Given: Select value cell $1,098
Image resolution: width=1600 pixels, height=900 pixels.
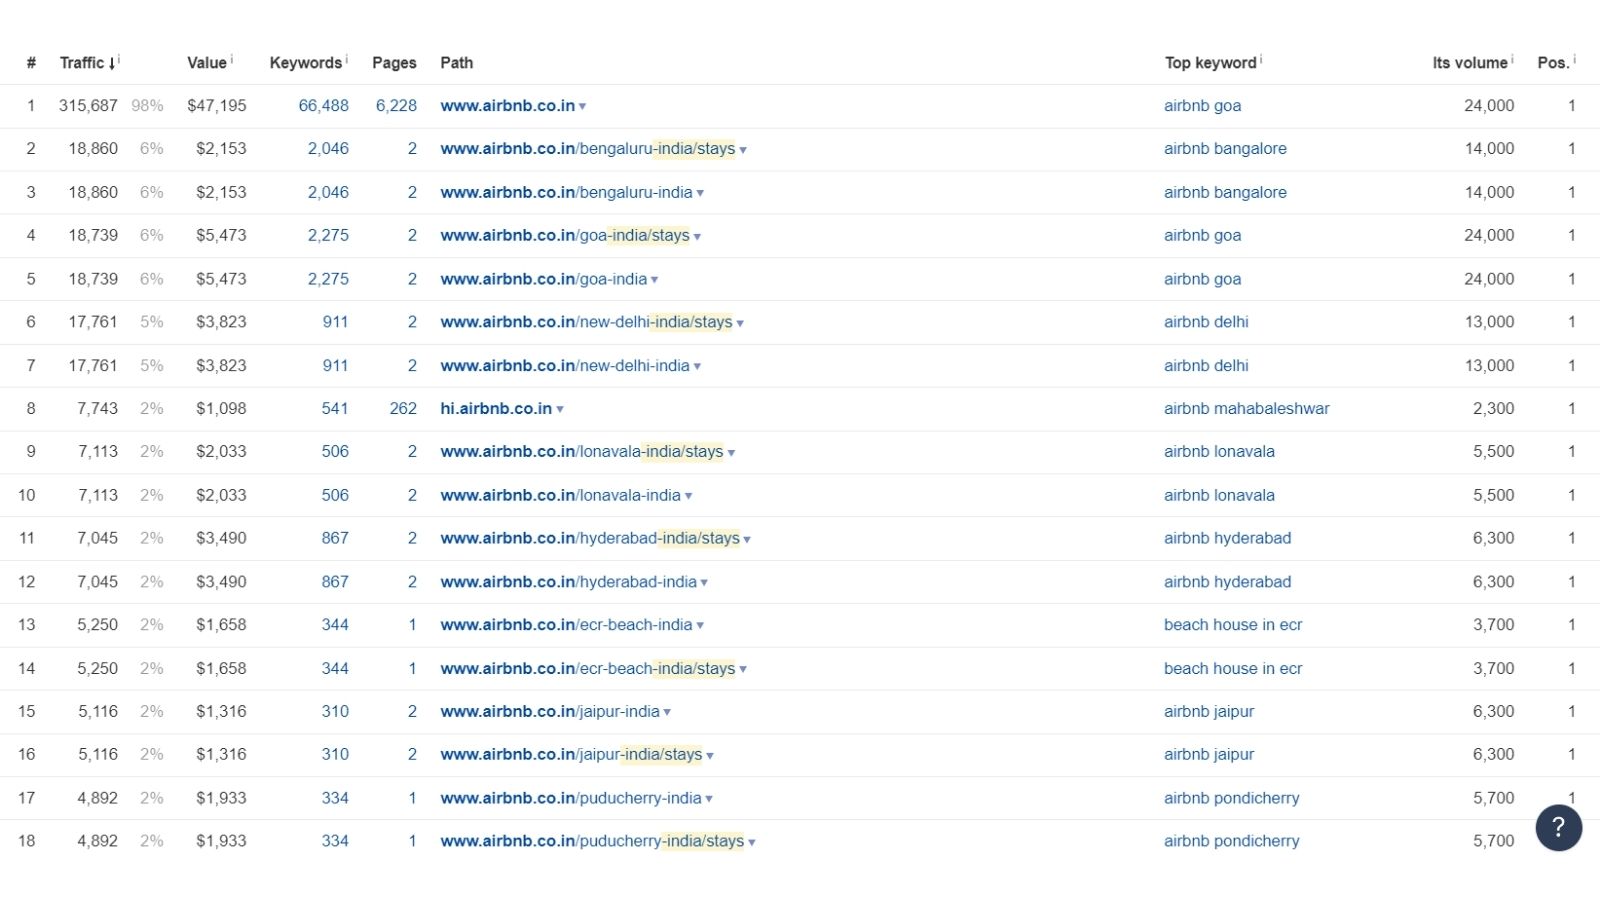Looking at the screenshot, I should coord(221,408).
